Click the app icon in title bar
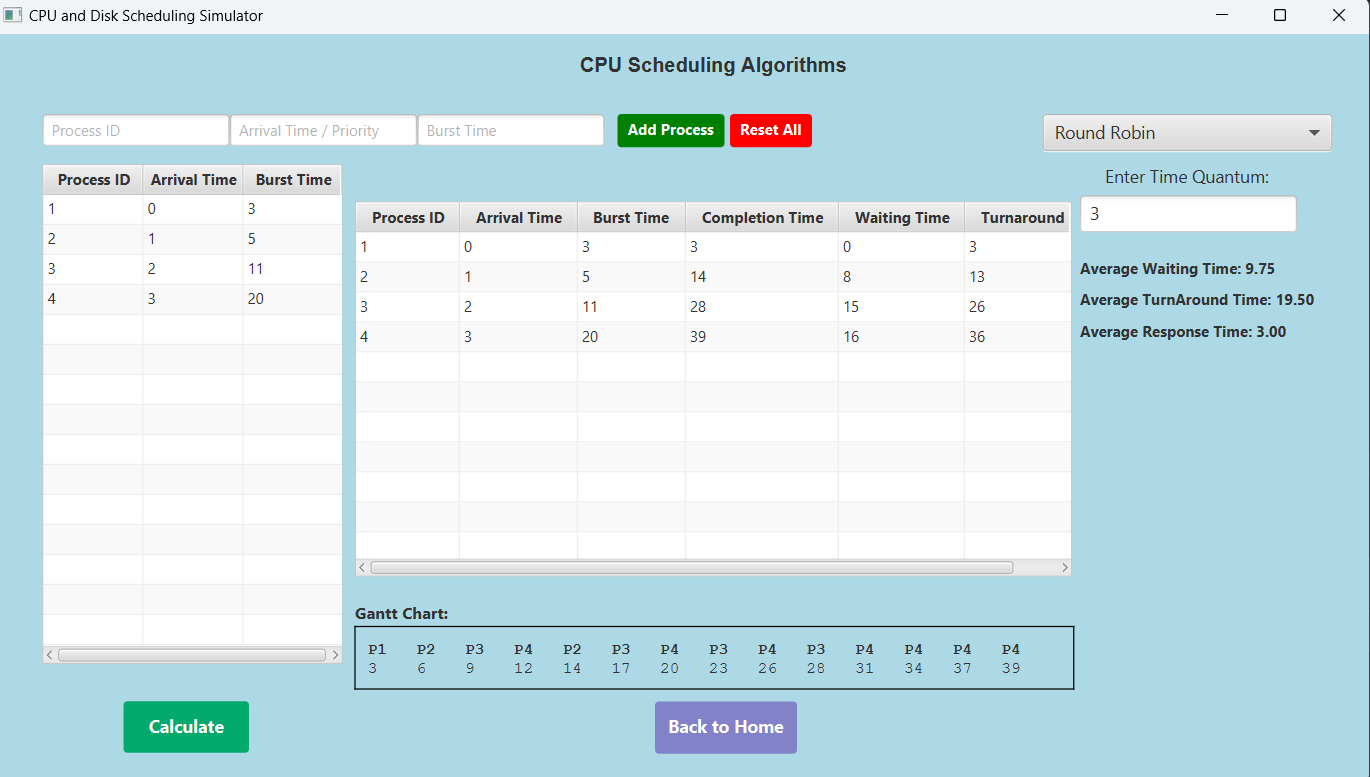The width and height of the screenshot is (1370, 777). tap(13, 16)
